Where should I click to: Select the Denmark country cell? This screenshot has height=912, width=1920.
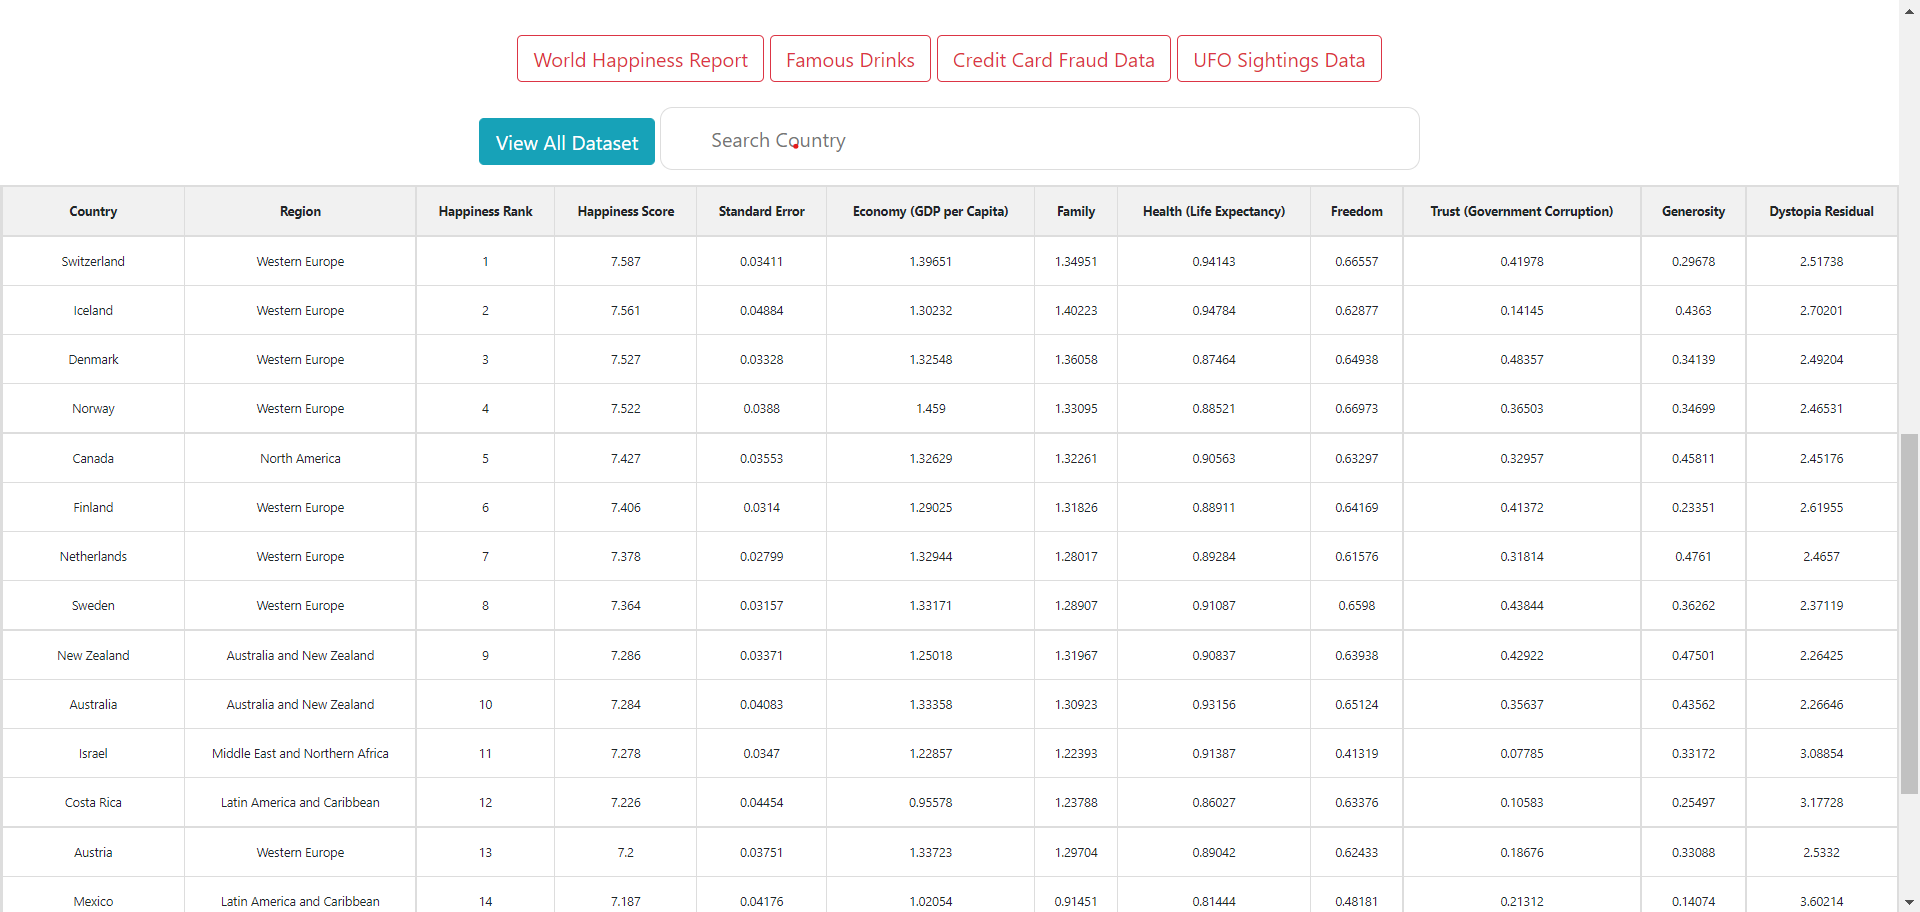point(93,359)
